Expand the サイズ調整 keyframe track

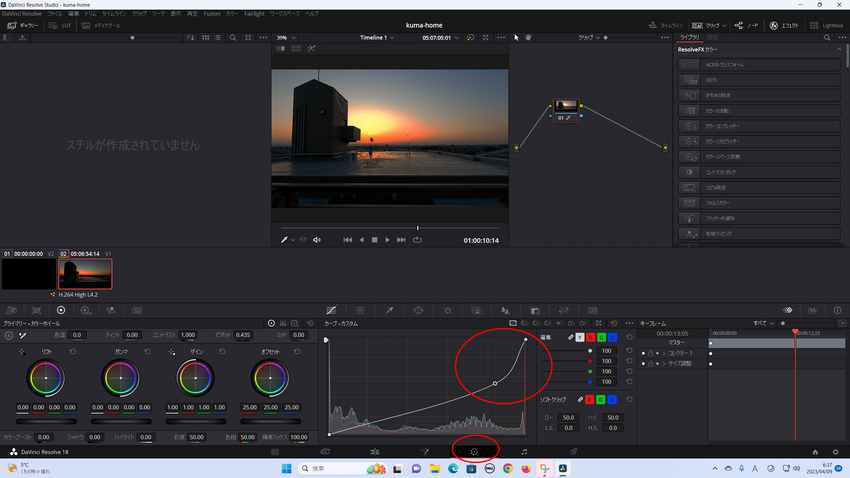(x=664, y=364)
